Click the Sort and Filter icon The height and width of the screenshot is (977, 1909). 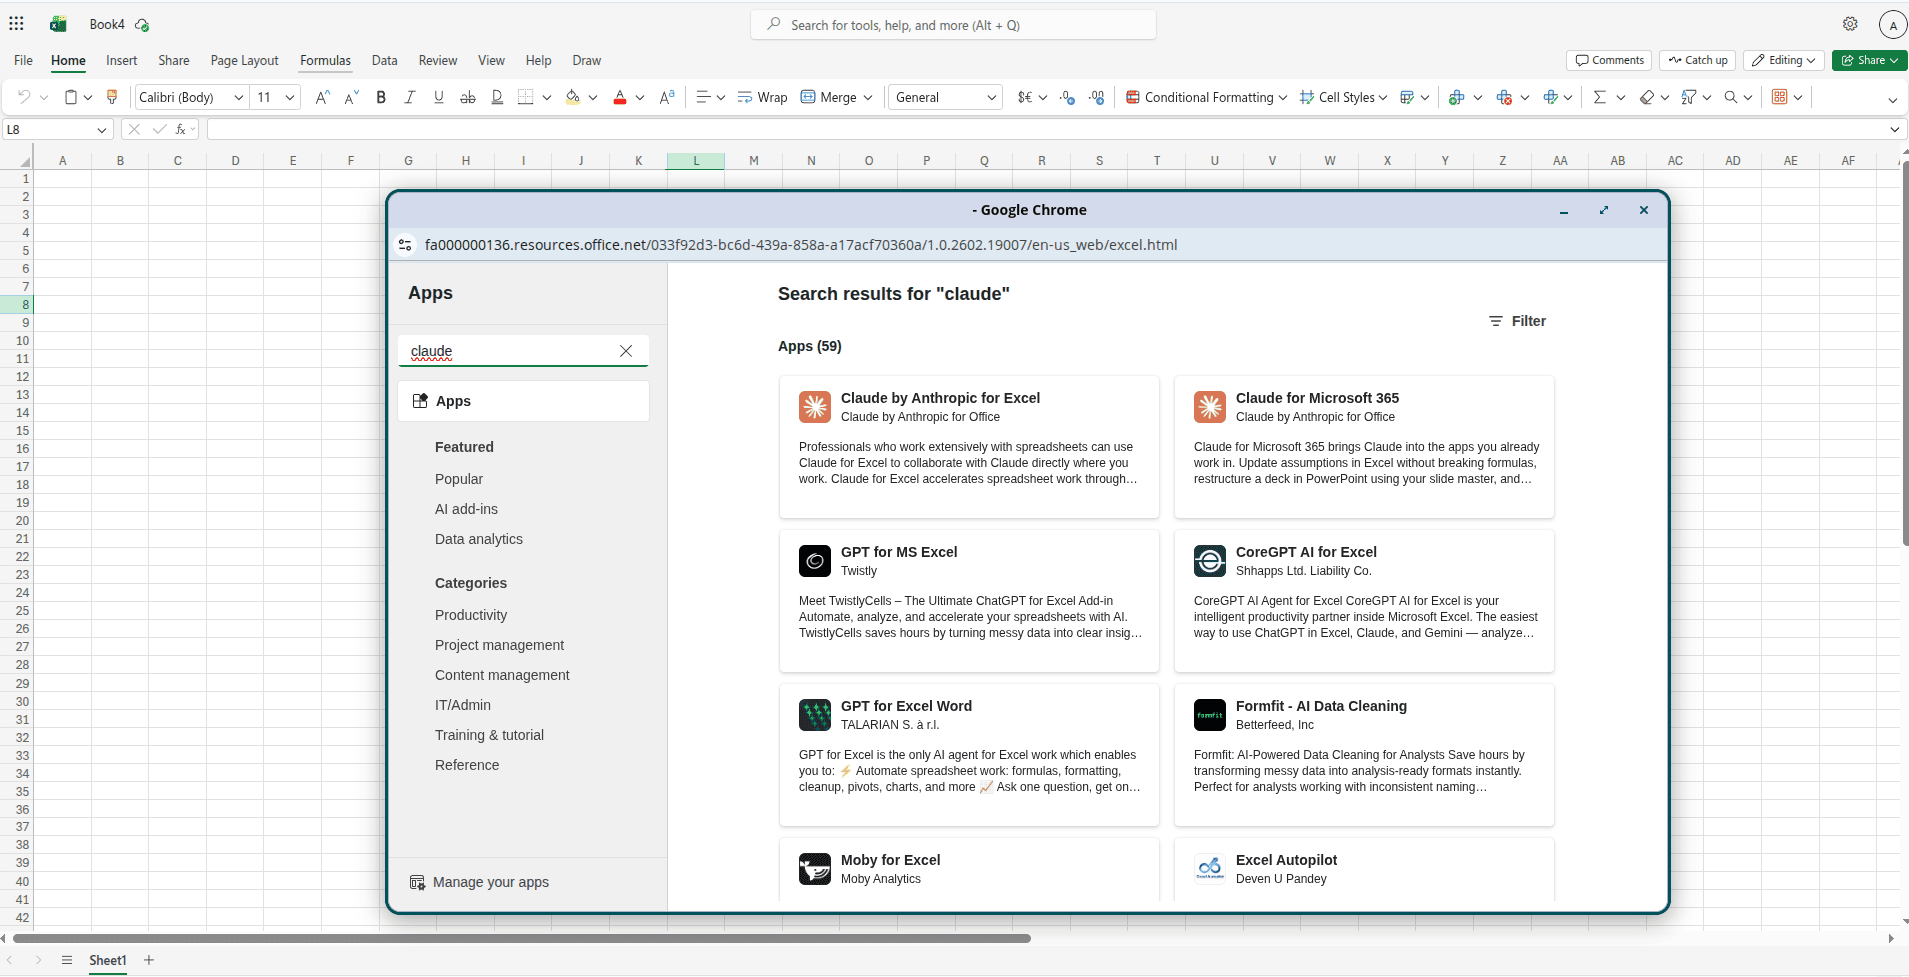pos(1689,97)
